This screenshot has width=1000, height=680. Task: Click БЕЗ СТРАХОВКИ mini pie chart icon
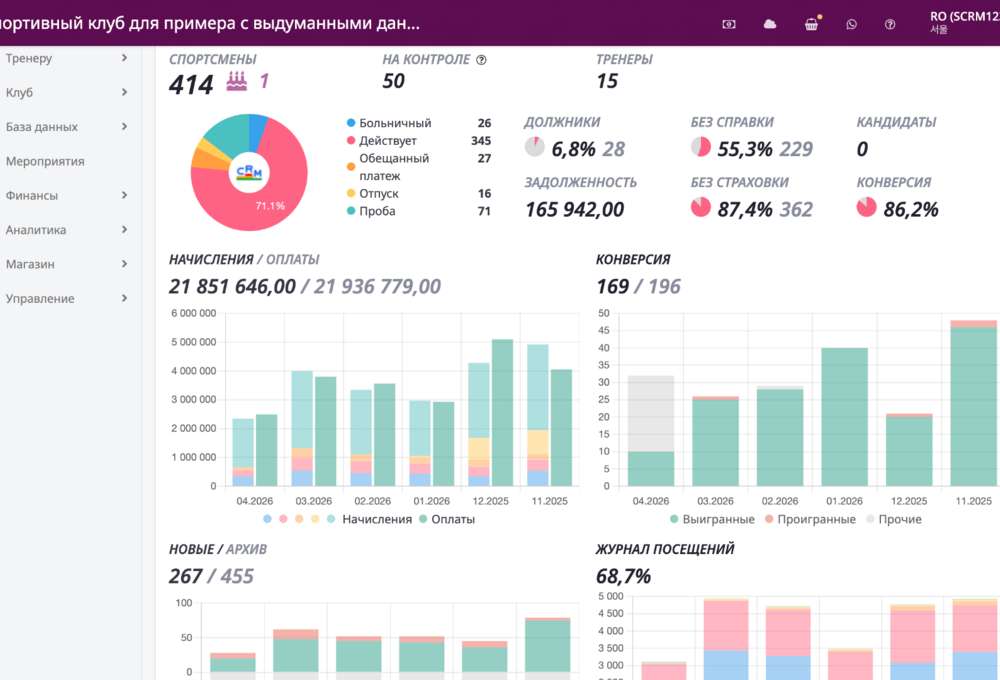[701, 207]
